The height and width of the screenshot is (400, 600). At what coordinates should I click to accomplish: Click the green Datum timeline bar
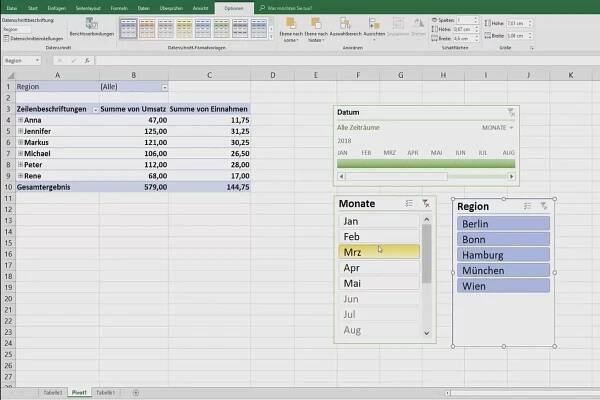point(425,163)
